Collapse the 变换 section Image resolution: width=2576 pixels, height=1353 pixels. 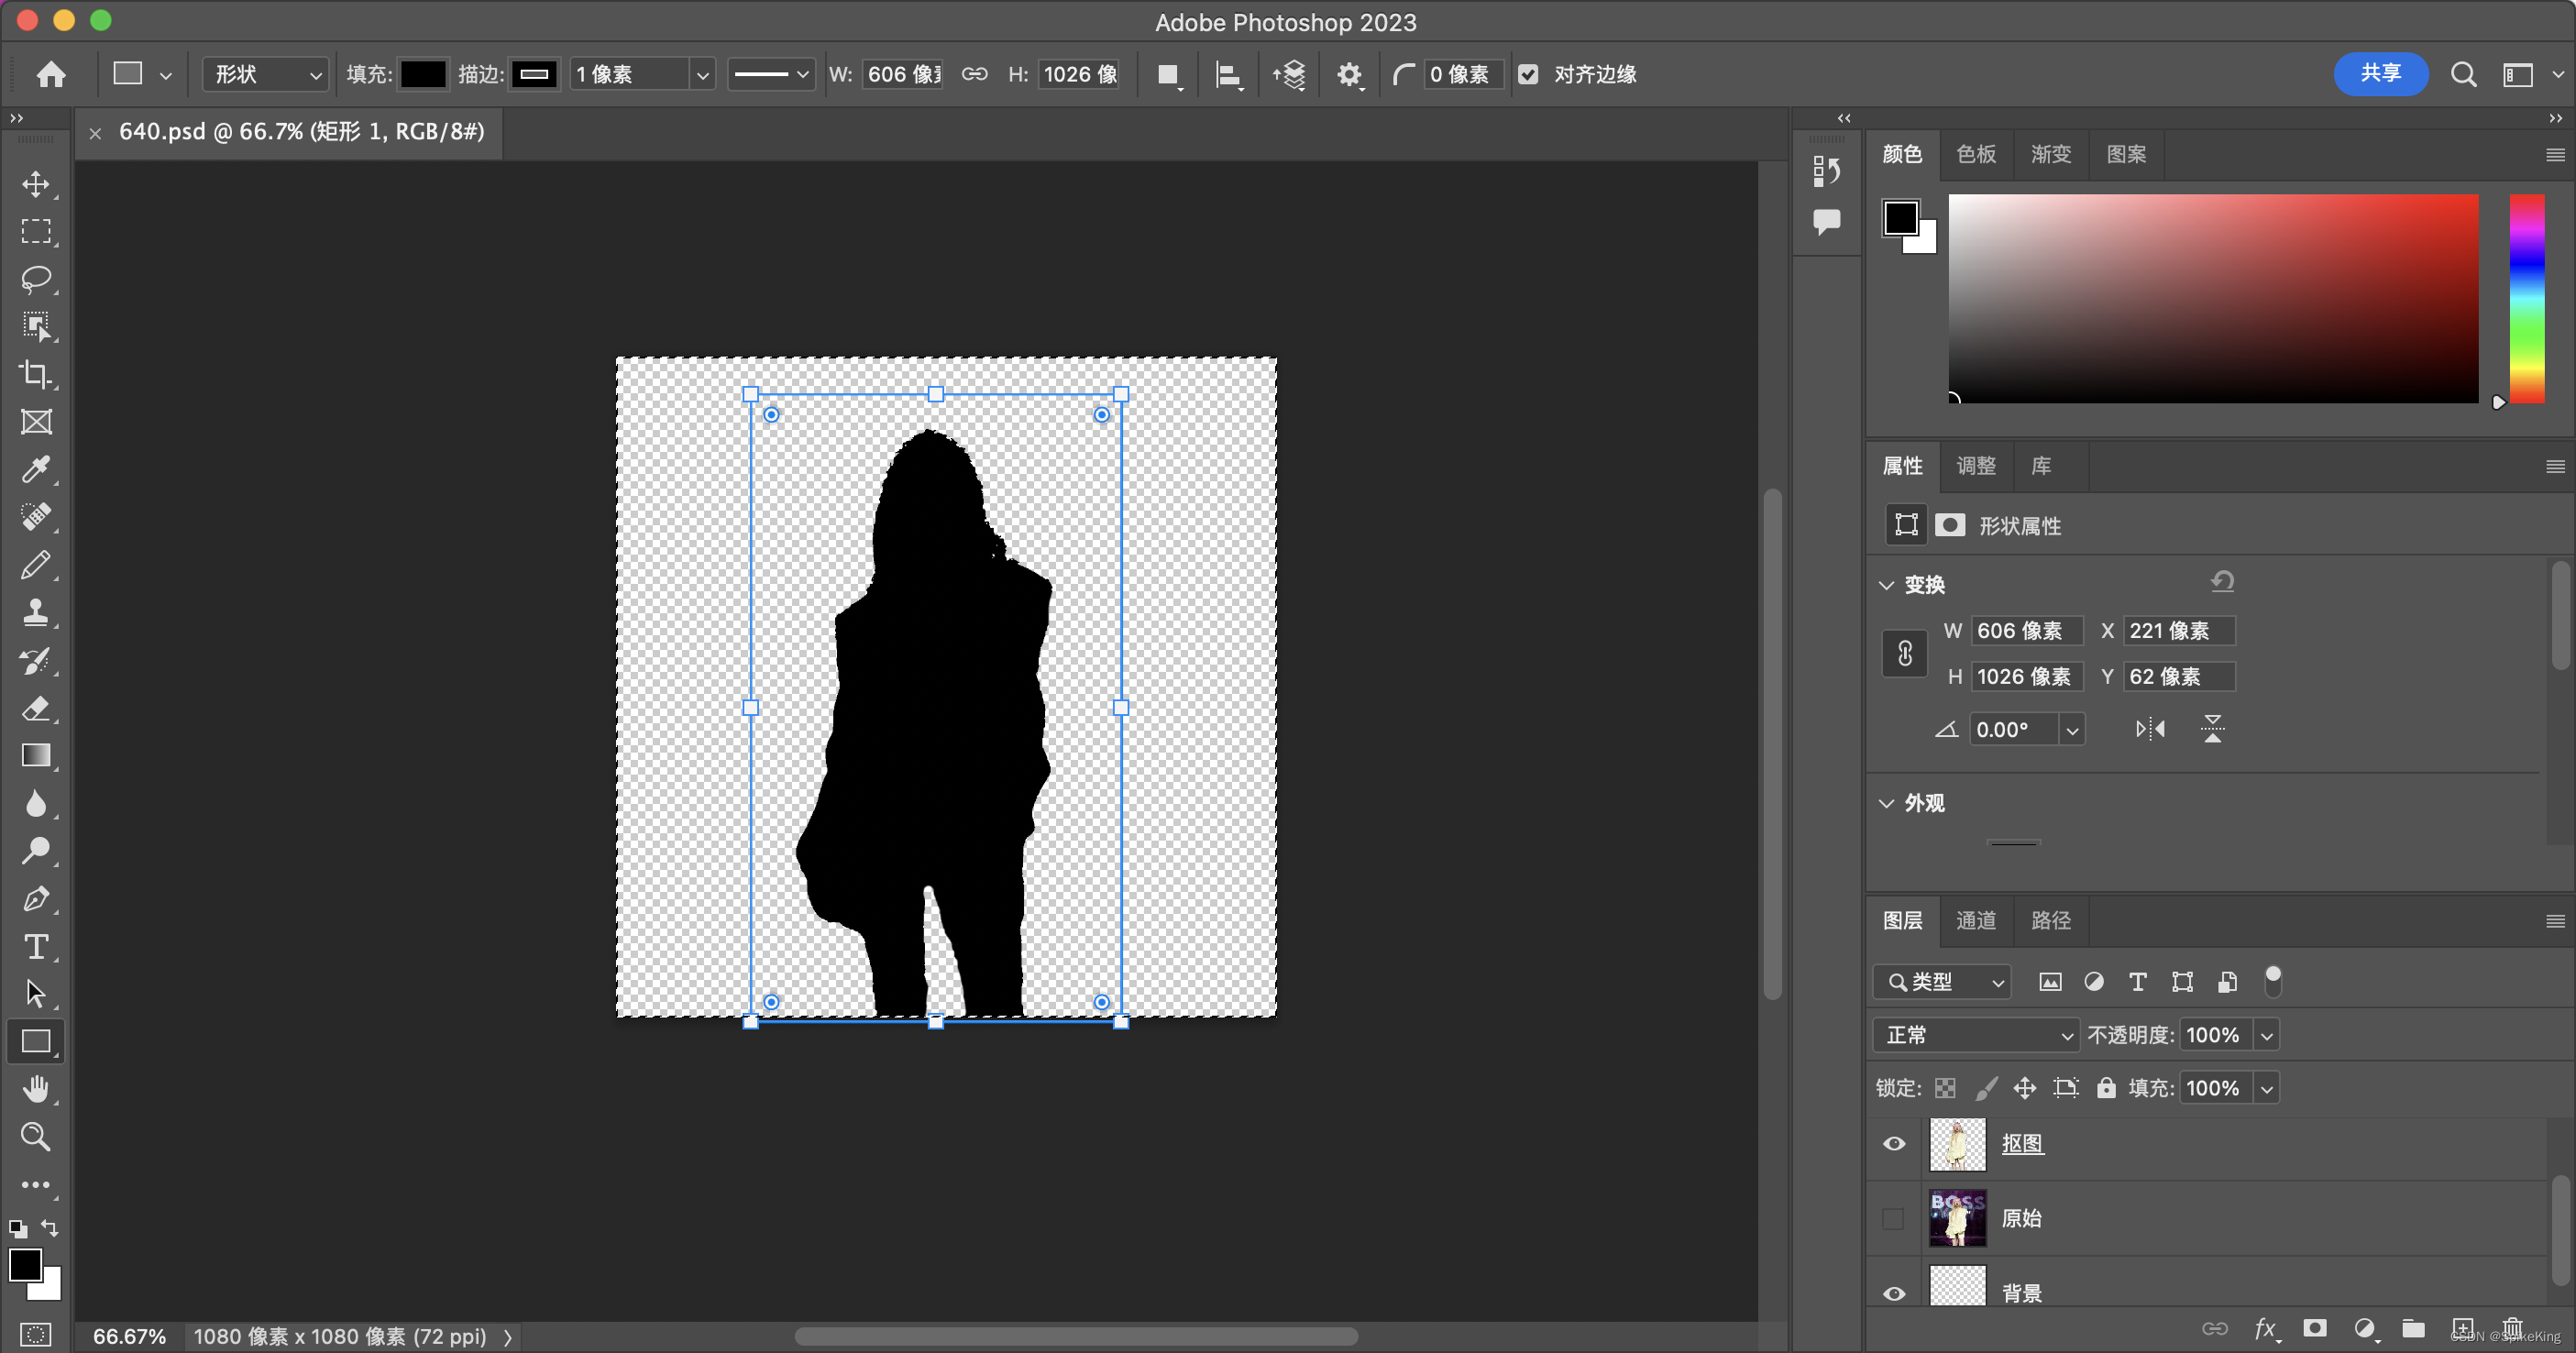click(1887, 585)
